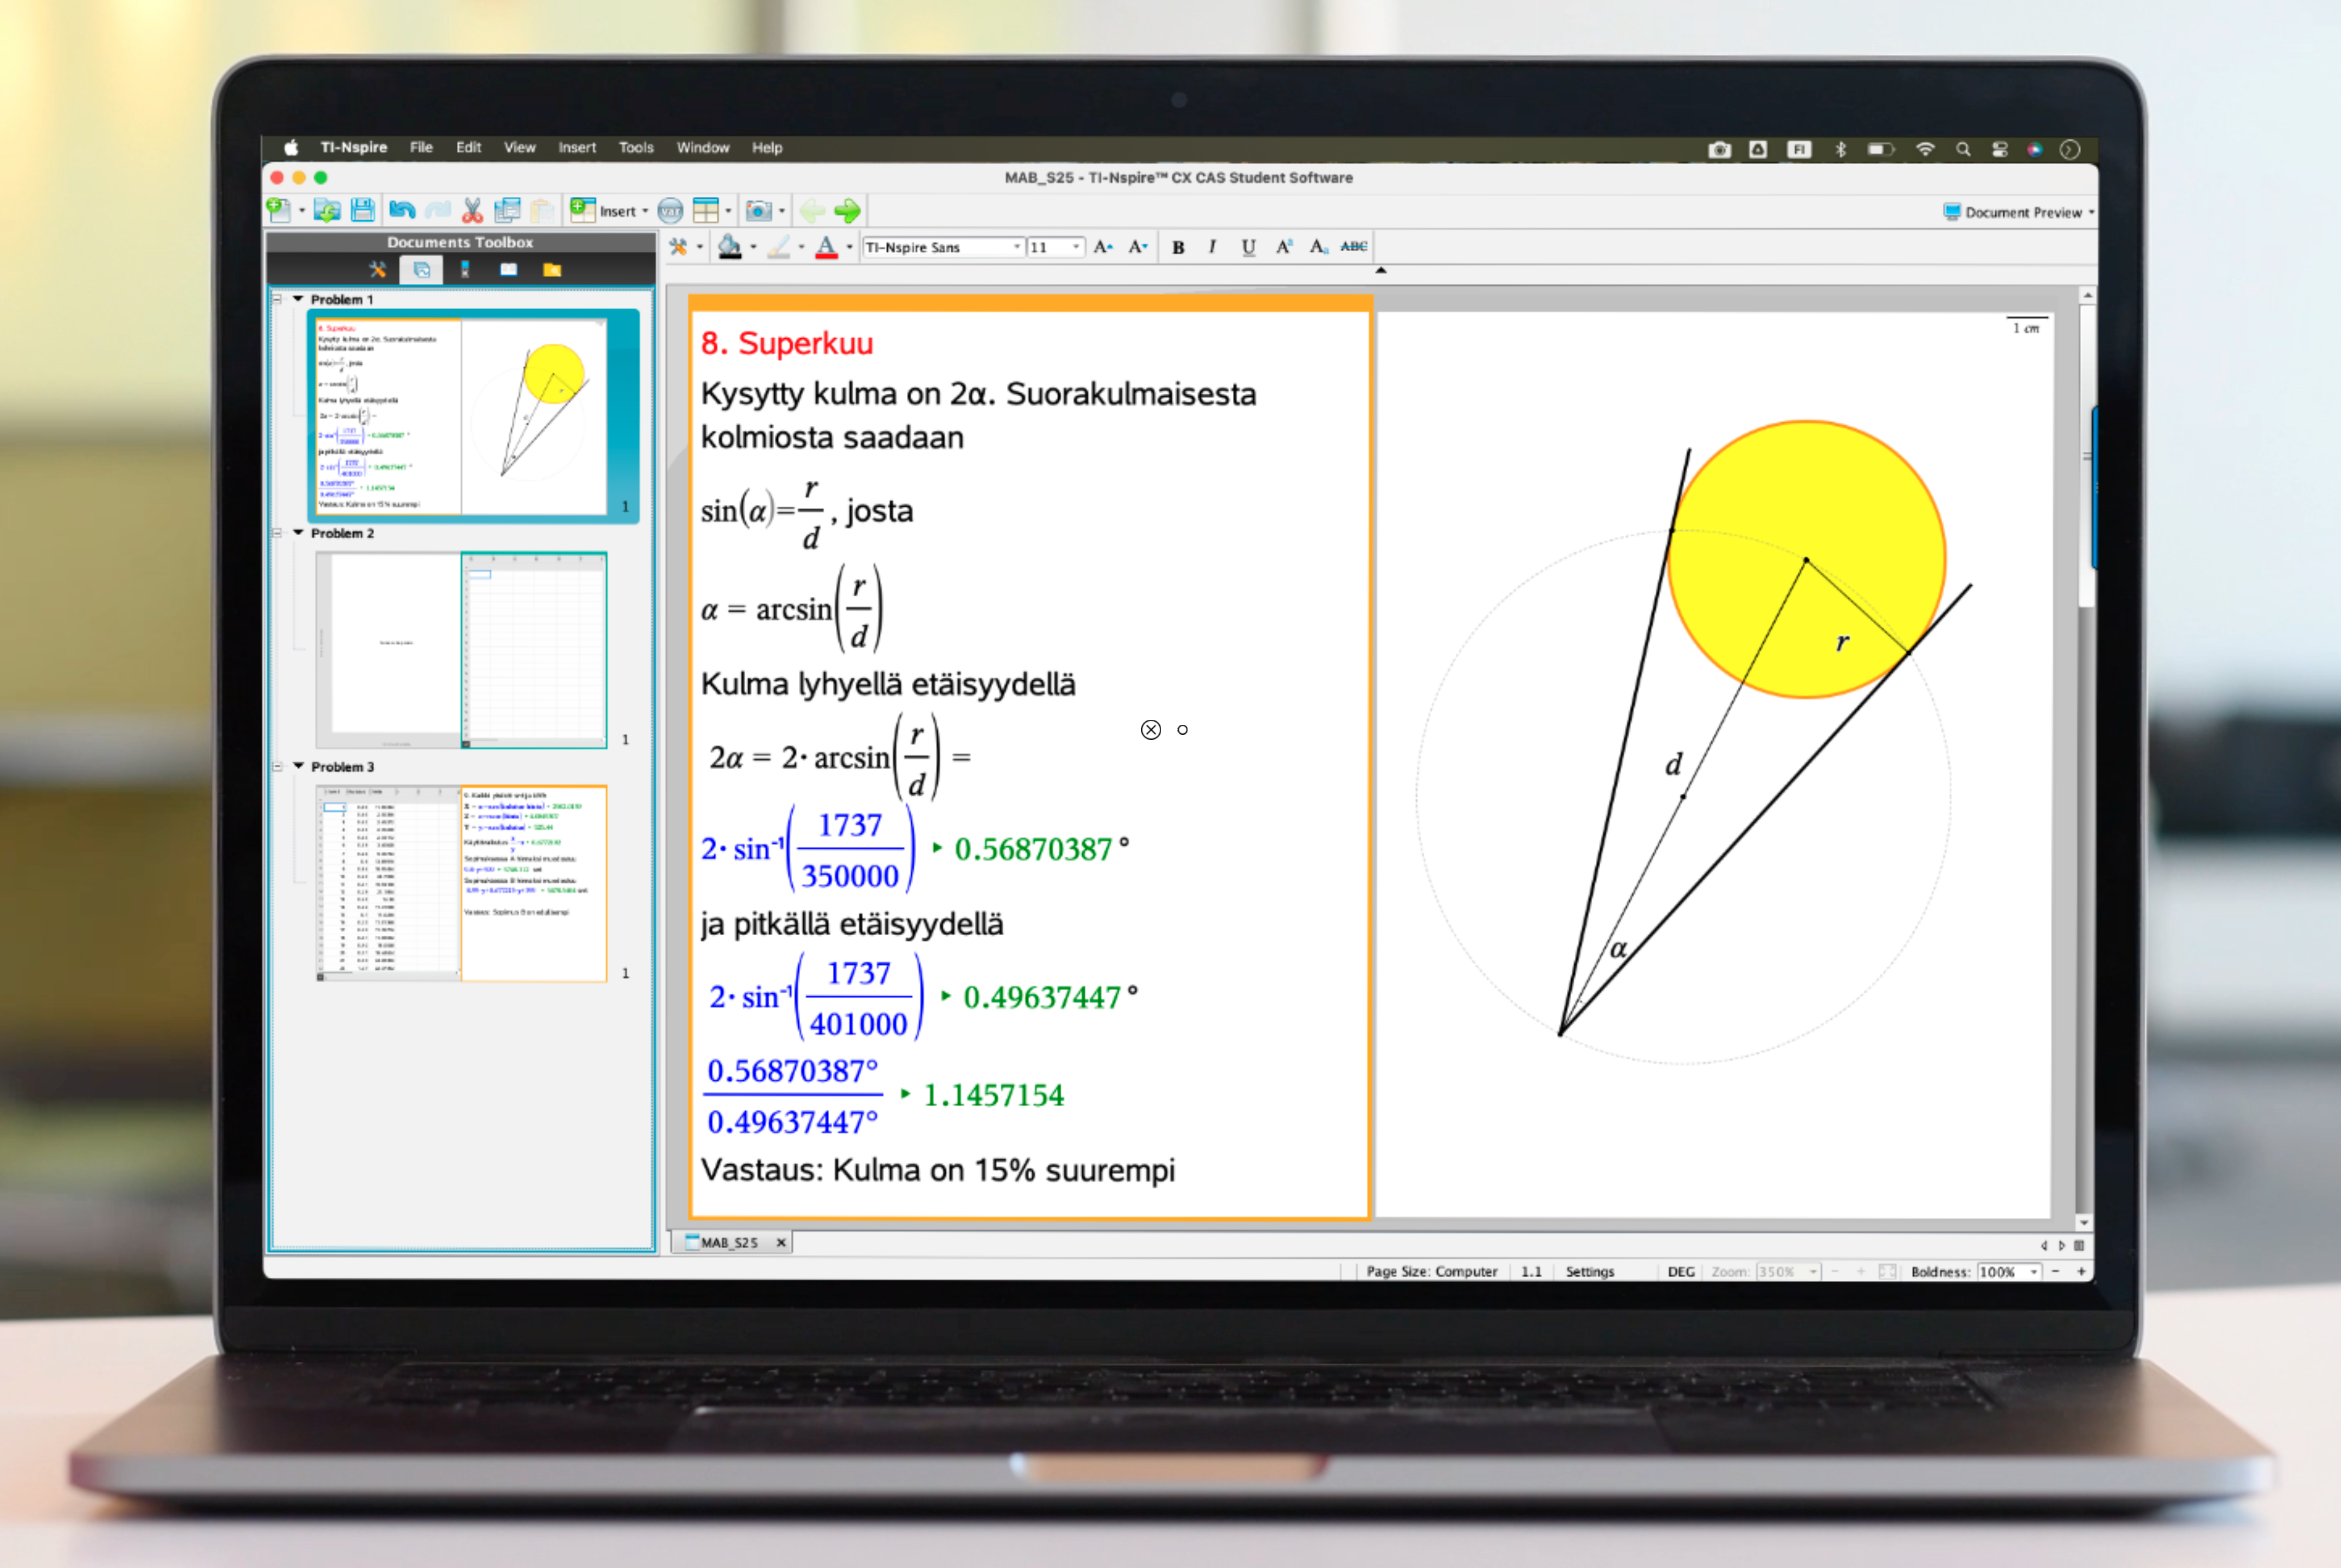2341x1568 pixels.
Task: Select the MAB_S25 document tab
Action: [x=729, y=1242]
